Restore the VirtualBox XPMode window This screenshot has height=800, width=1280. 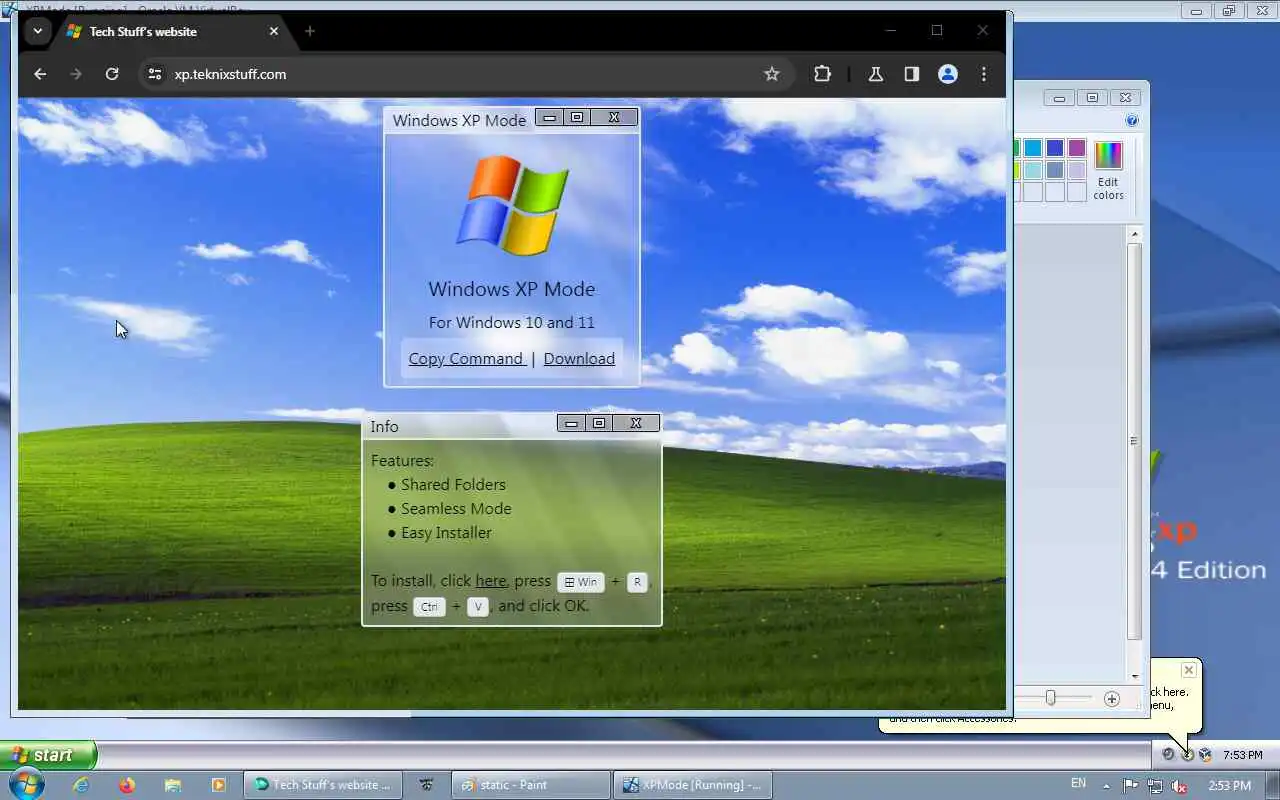click(1229, 11)
